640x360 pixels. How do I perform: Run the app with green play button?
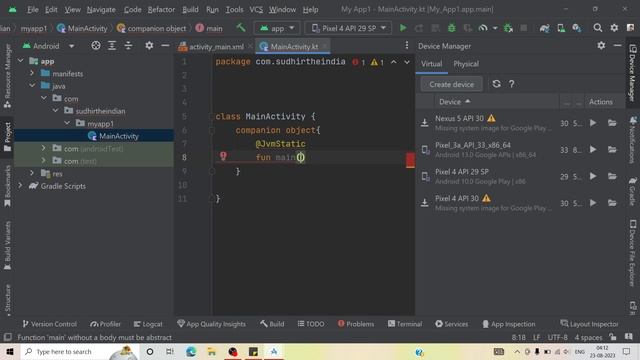[x=403, y=28]
